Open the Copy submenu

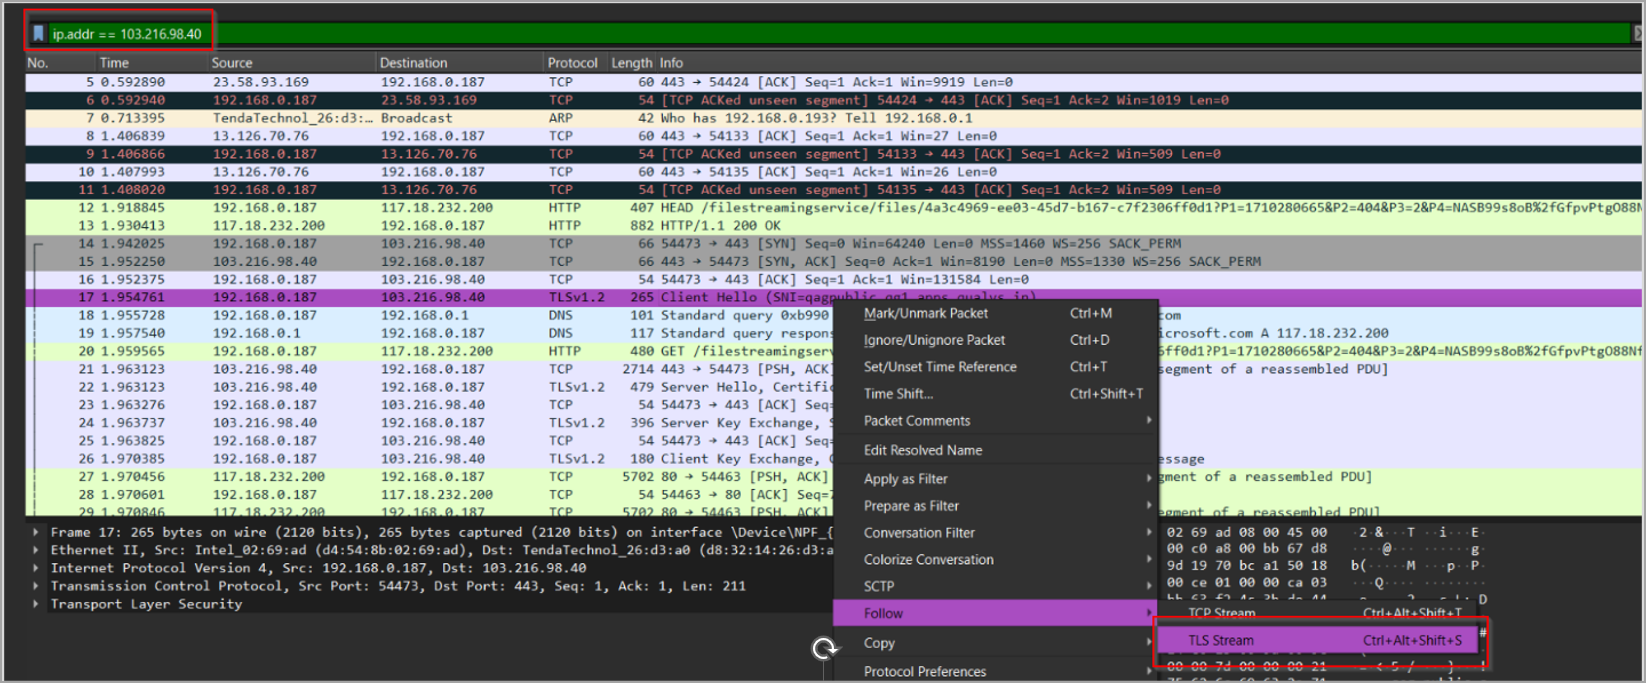[879, 643]
